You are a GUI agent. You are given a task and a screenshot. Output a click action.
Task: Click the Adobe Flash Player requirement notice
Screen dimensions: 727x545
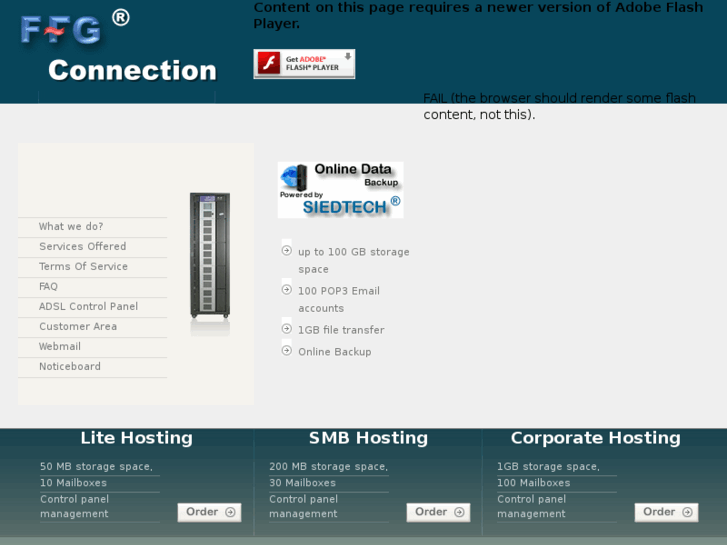pos(478,15)
